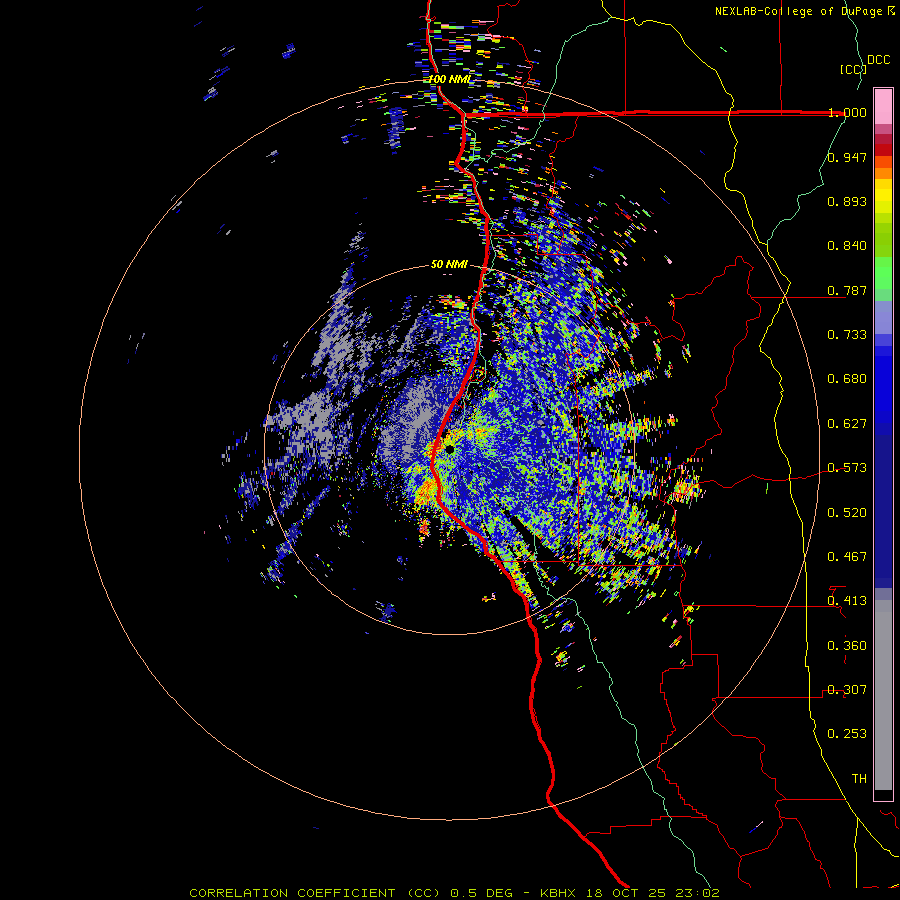Pick the red swatch on the color bar
Image resolution: width=900 pixels, height=900 pixels.
[x=883, y=150]
